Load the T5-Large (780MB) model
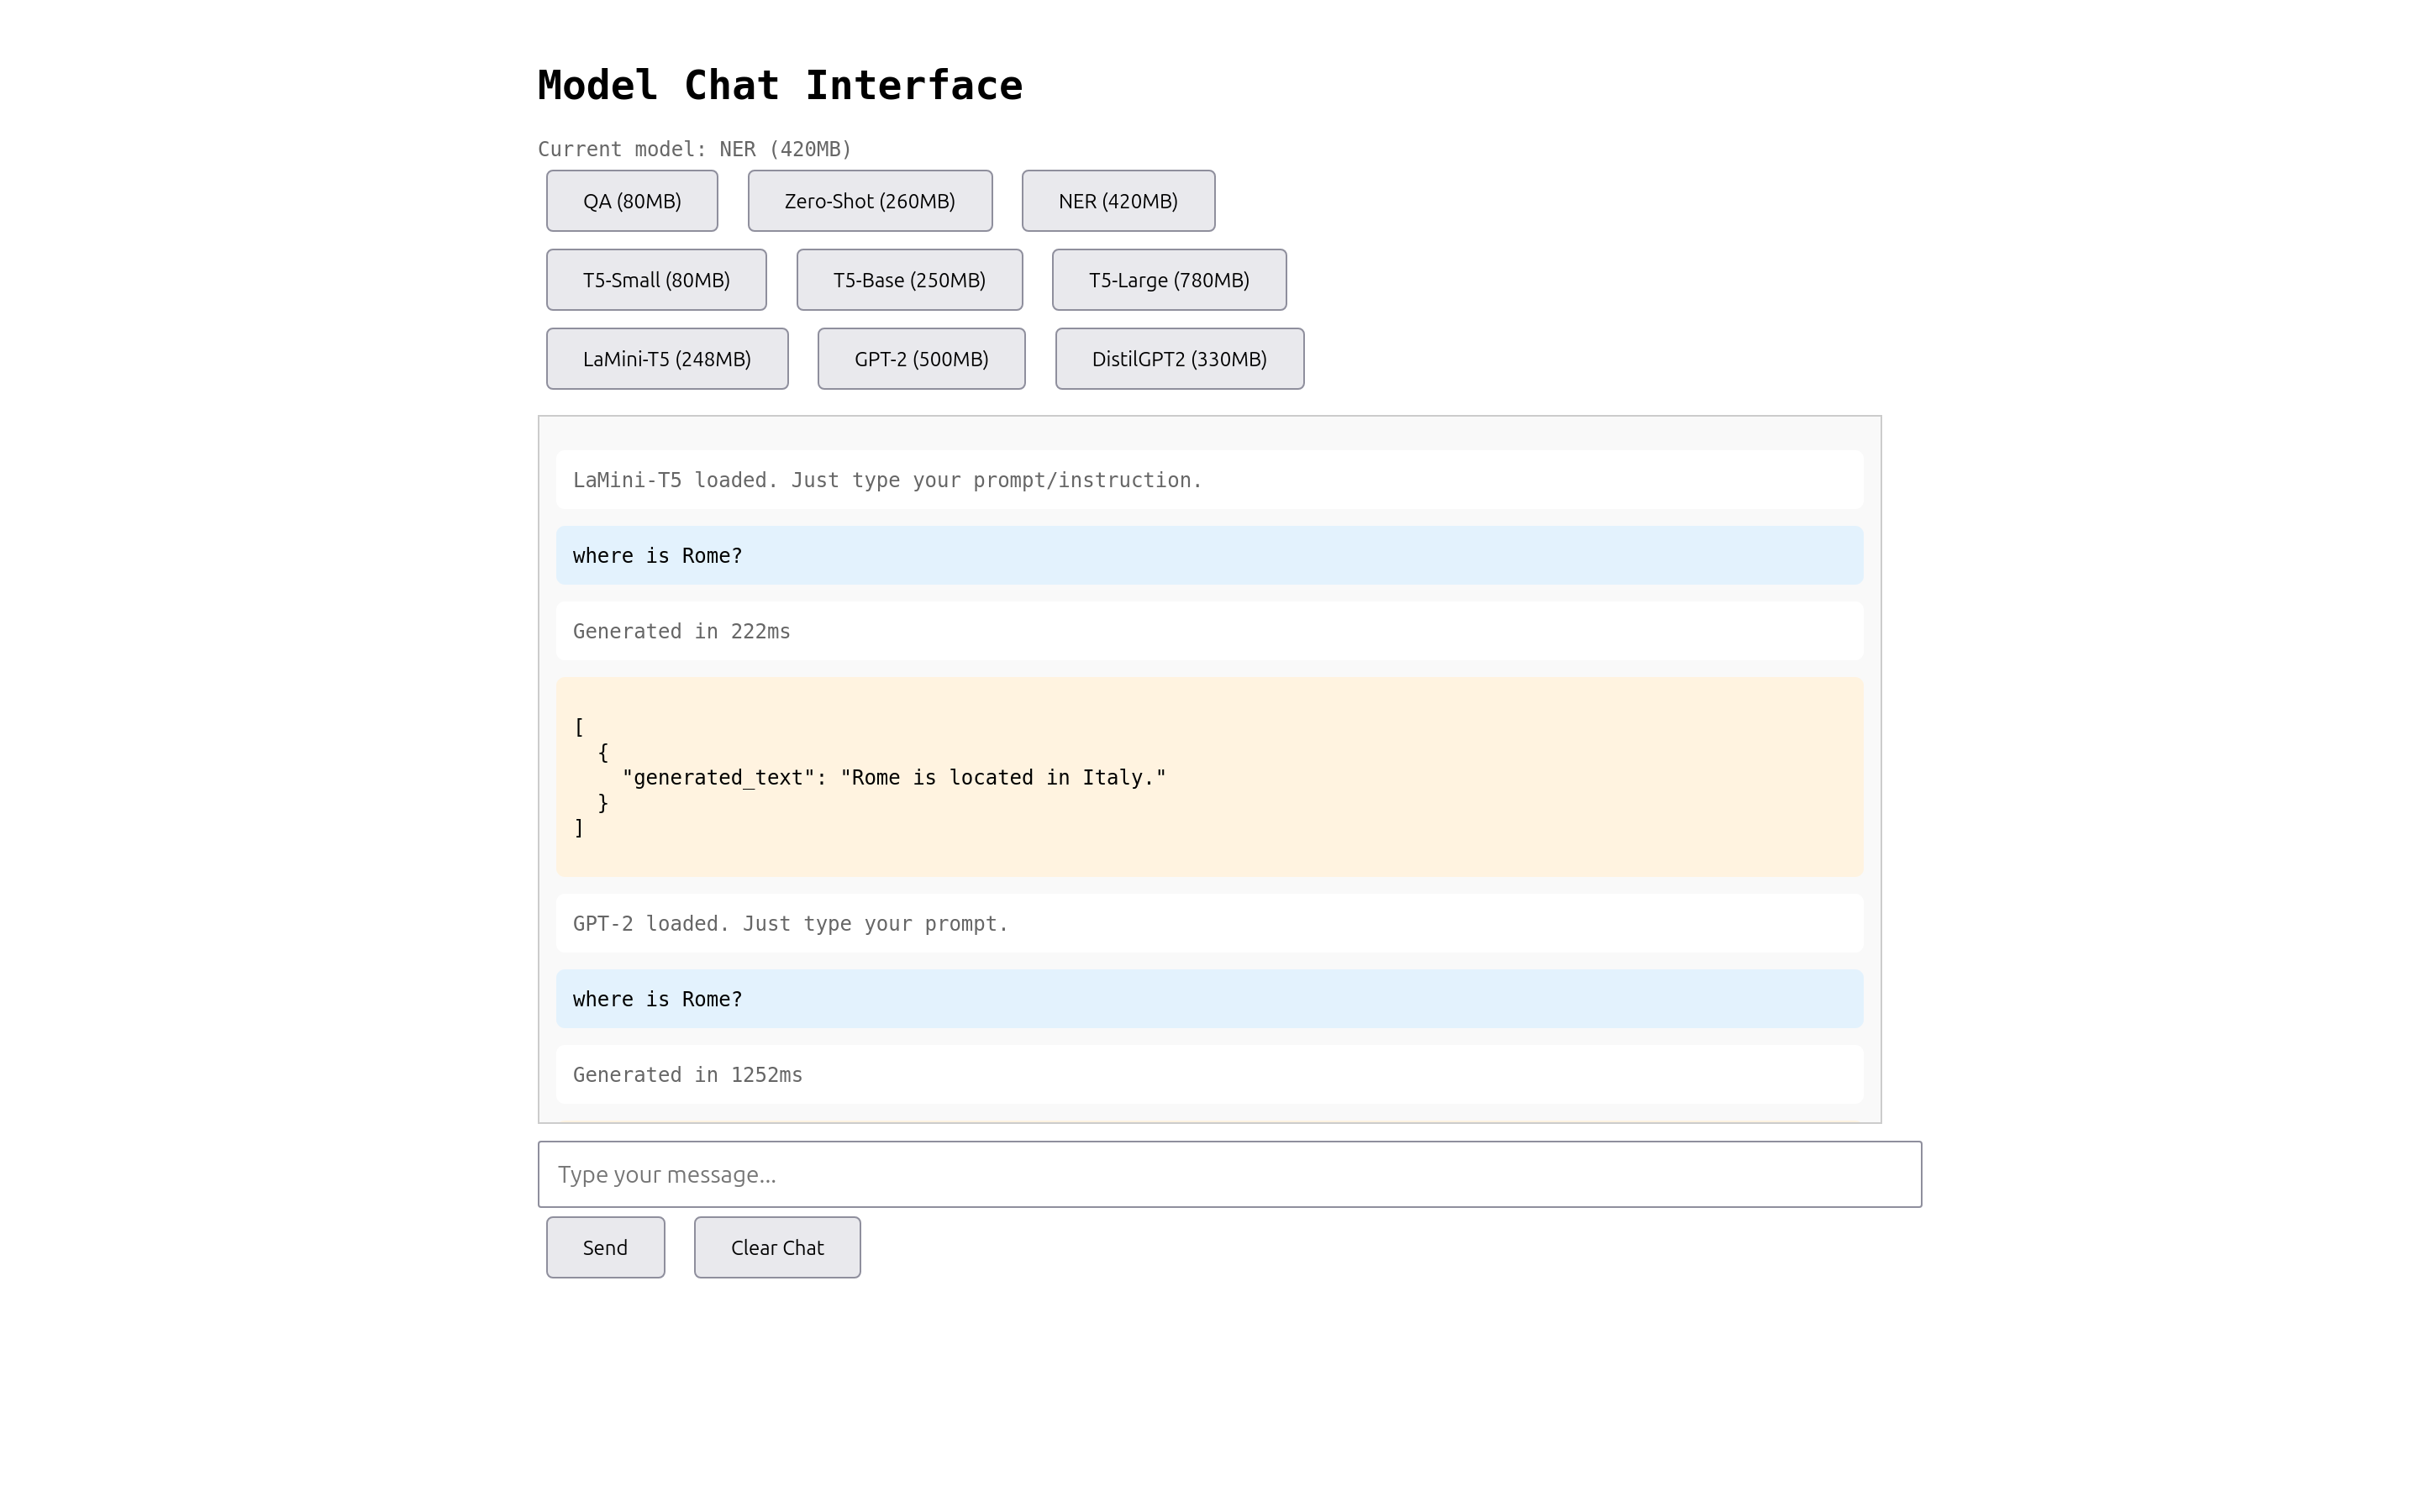Image resolution: width=2420 pixels, height=1512 pixels. [x=1168, y=280]
